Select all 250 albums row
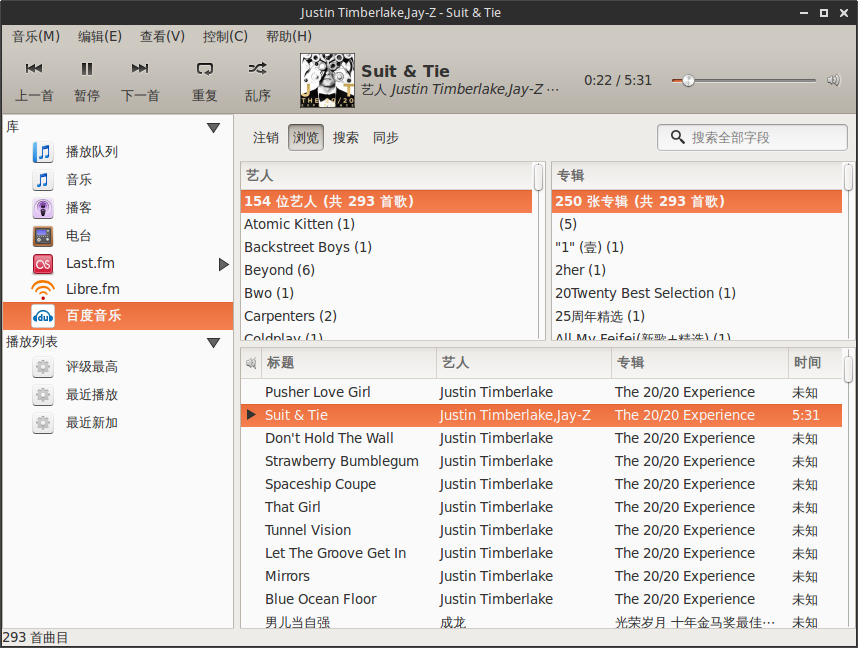Screen dimensions: 858x648 point(697,201)
